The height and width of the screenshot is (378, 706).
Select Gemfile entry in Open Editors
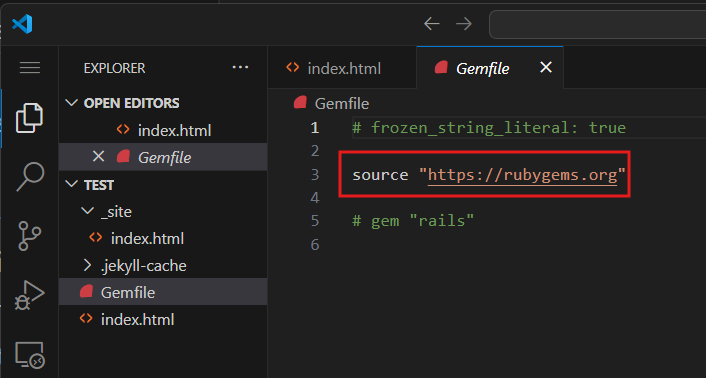[163, 157]
